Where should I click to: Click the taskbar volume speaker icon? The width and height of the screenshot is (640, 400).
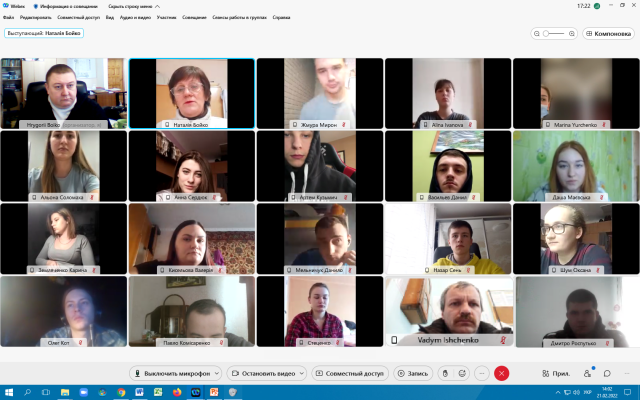[x=576, y=393]
